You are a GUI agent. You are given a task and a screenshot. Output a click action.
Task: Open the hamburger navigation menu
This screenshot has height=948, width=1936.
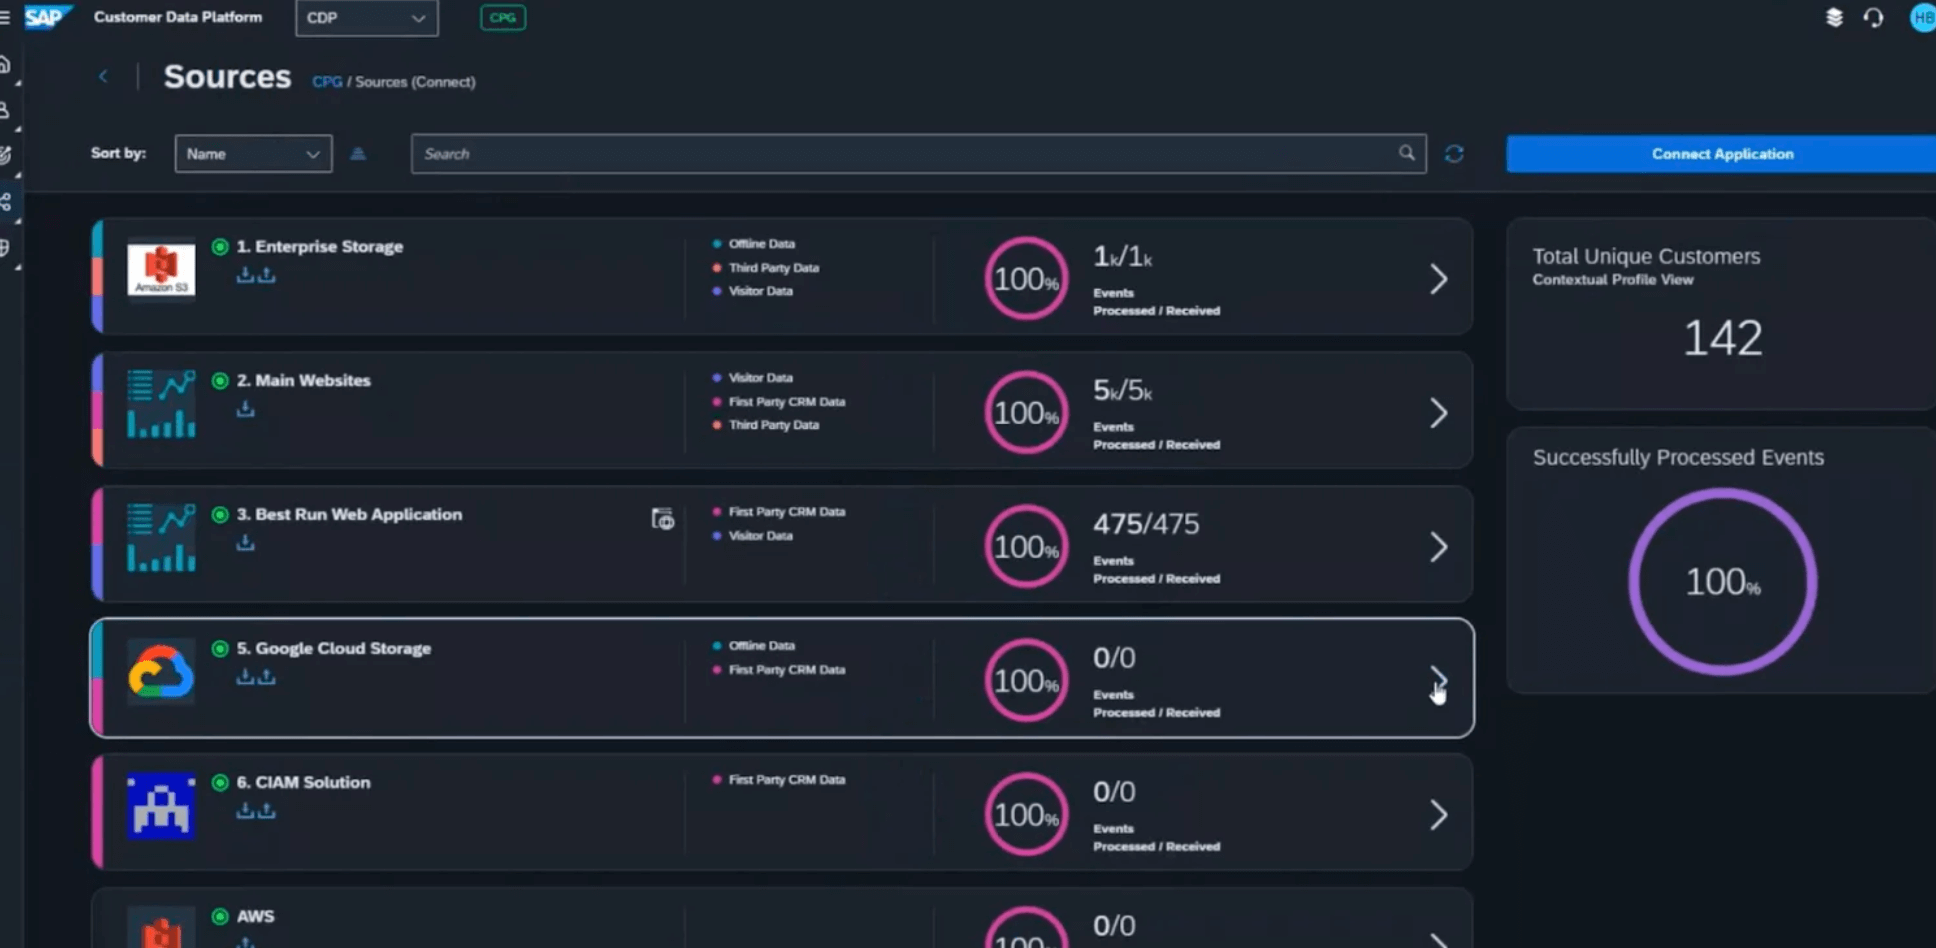pyautogui.click(x=5, y=18)
